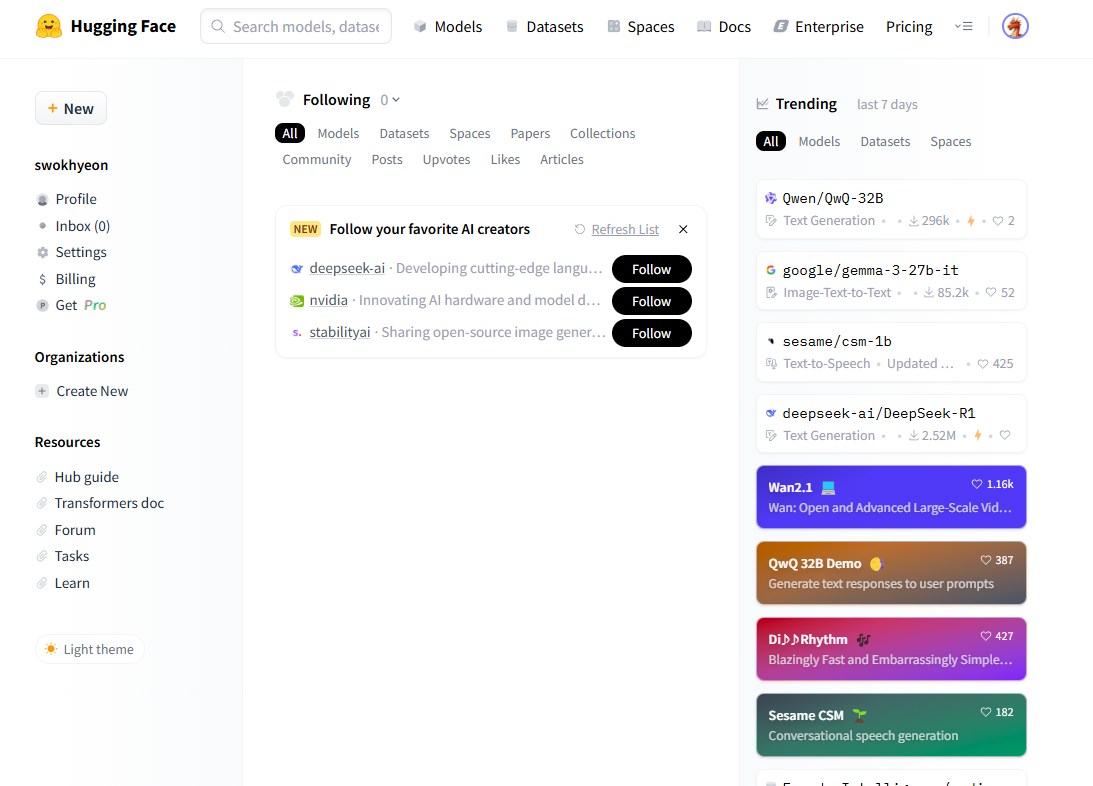Select the Papers filter tab
1093x786 pixels.
click(530, 133)
